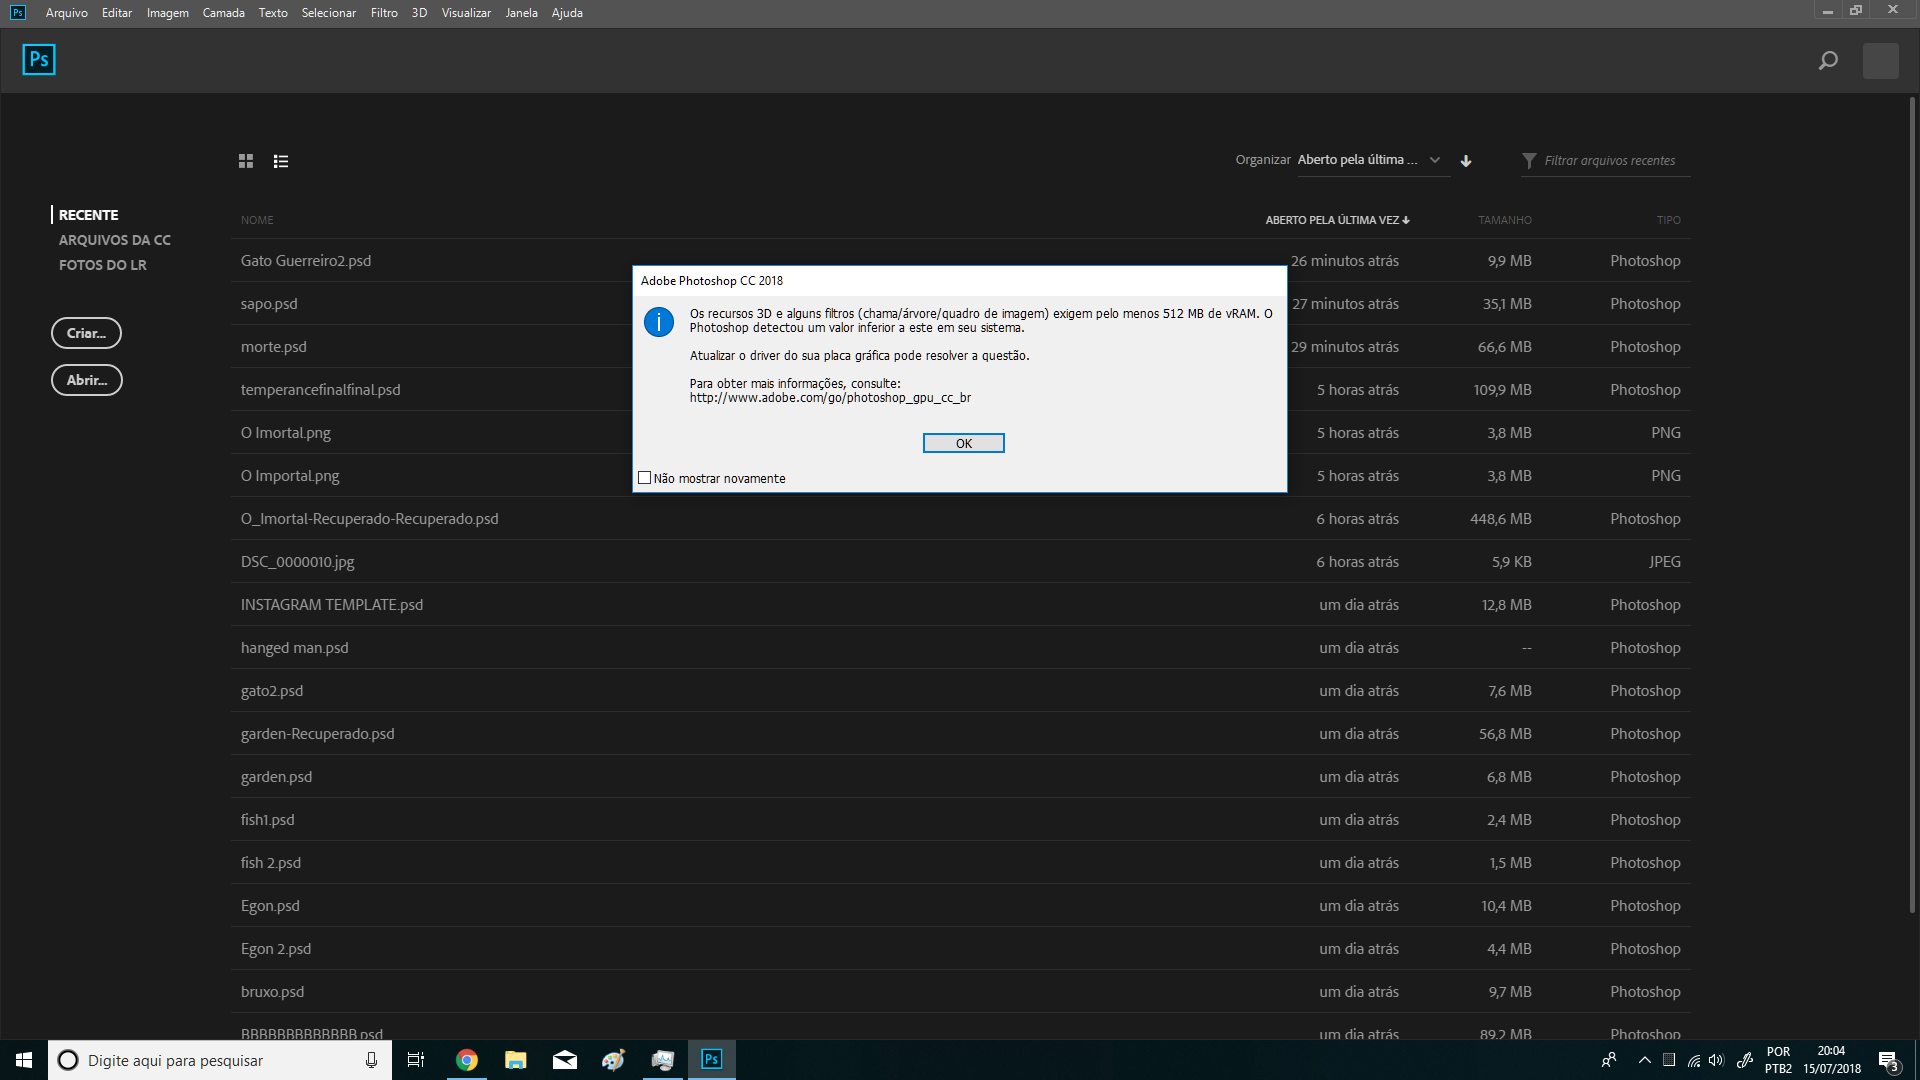1920x1080 pixels.
Task: Open the volume speaker tray icon
Action: tap(1717, 1060)
